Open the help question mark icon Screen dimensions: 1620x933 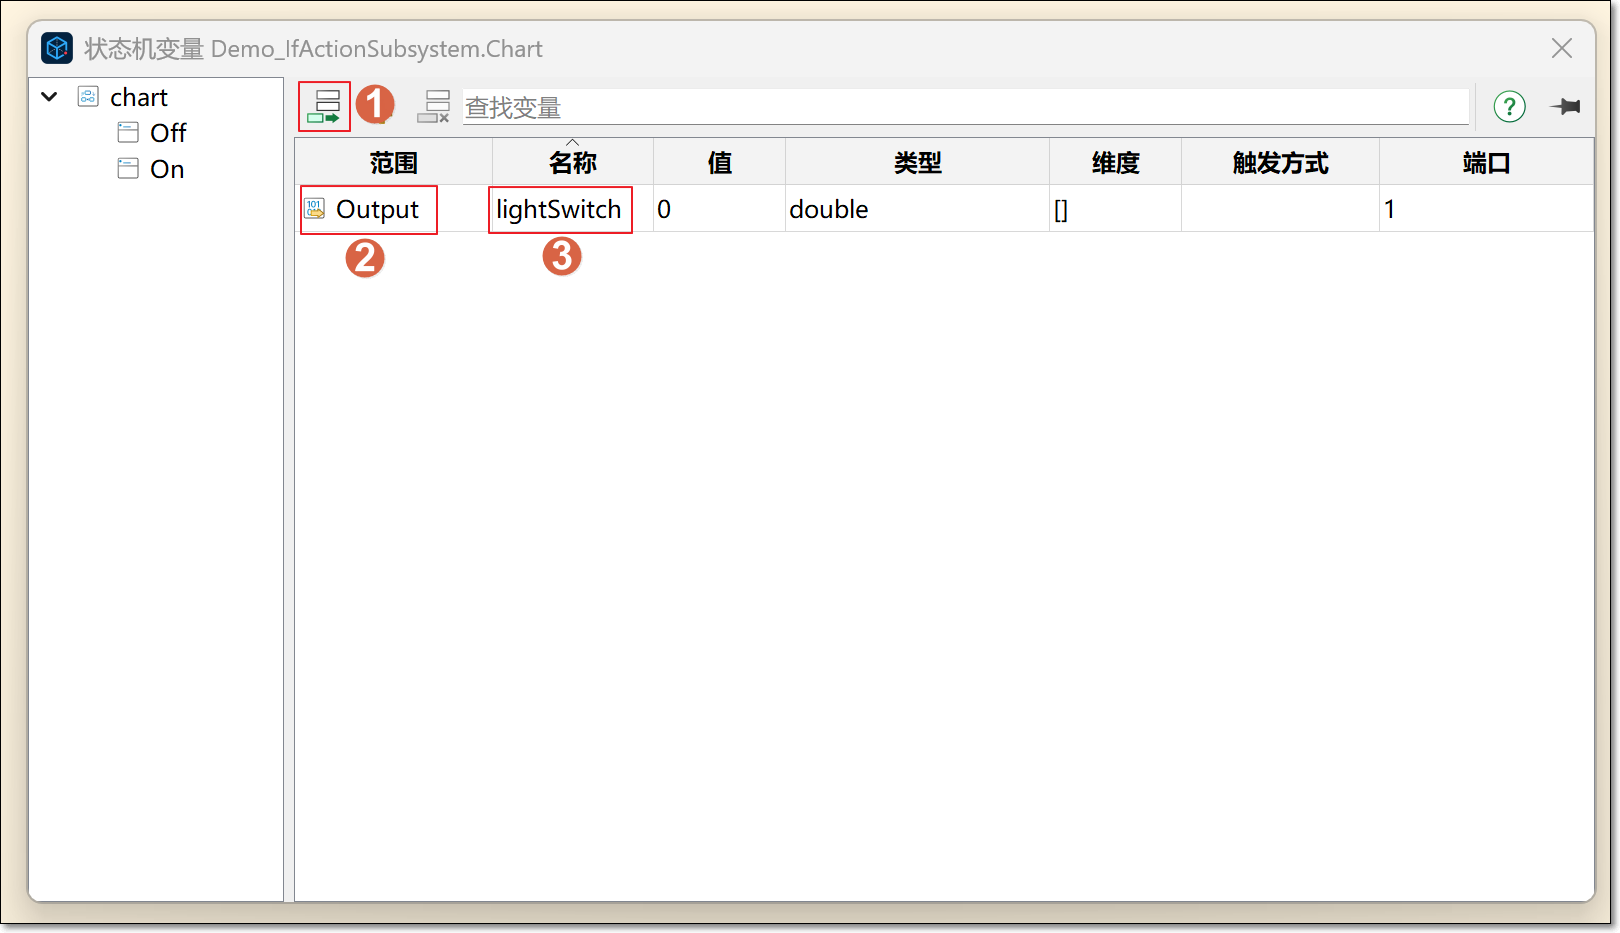(x=1509, y=106)
